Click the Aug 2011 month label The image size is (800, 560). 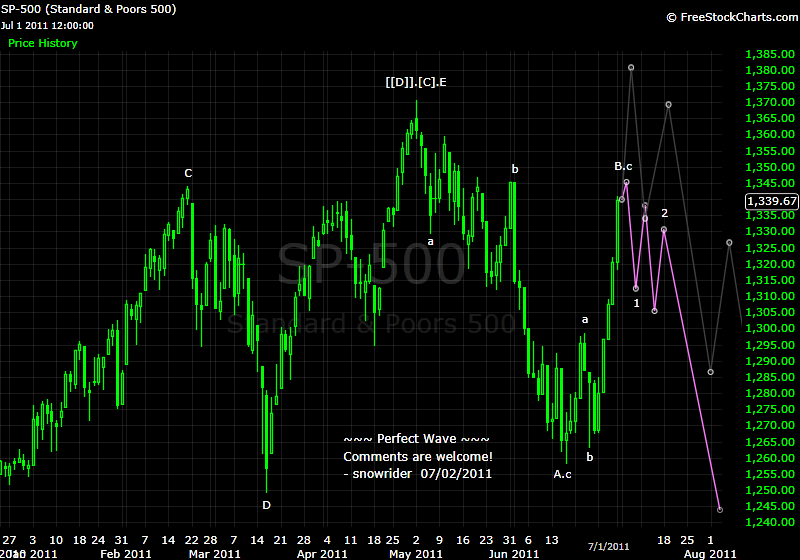(710, 554)
